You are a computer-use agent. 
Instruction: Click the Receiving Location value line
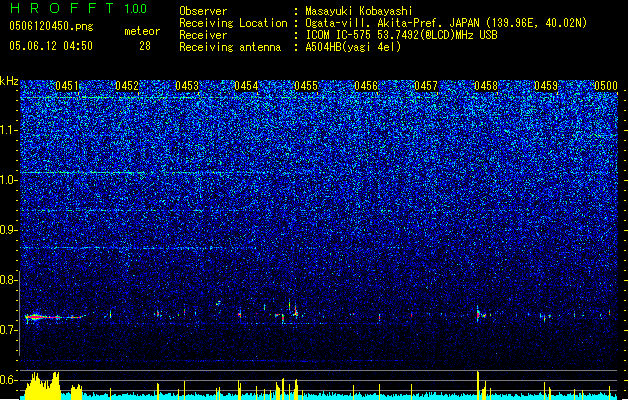pos(446,23)
